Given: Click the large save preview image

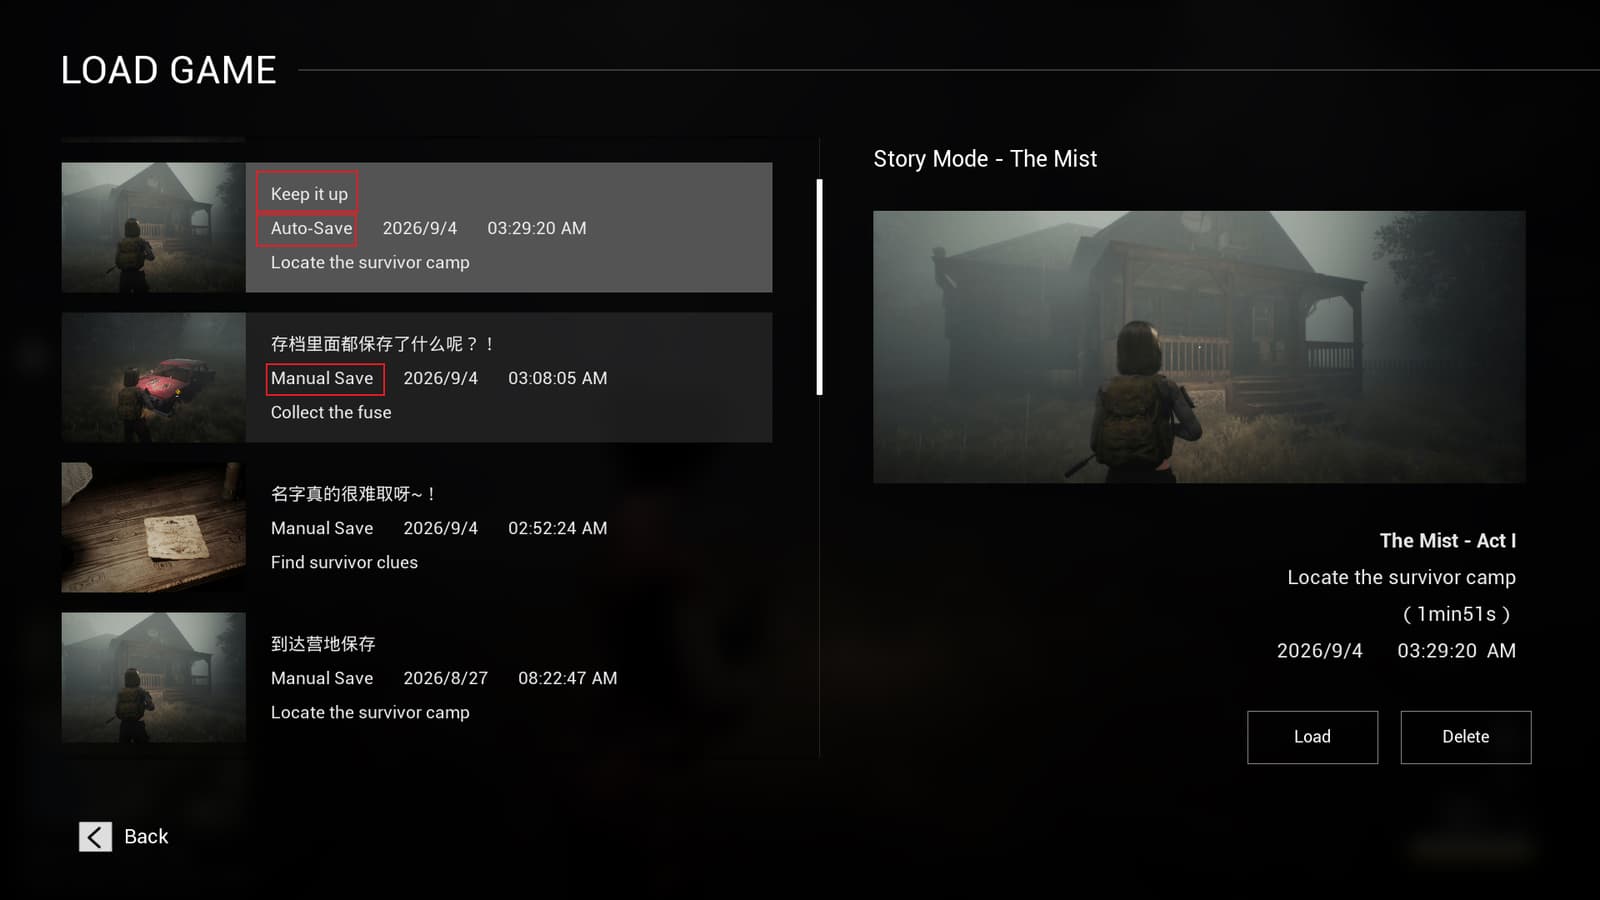Looking at the screenshot, I should click(1199, 347).
